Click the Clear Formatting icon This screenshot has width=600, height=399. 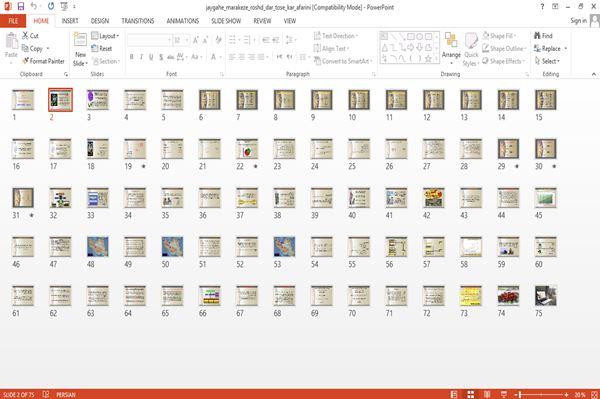click(x=218, y=40)
